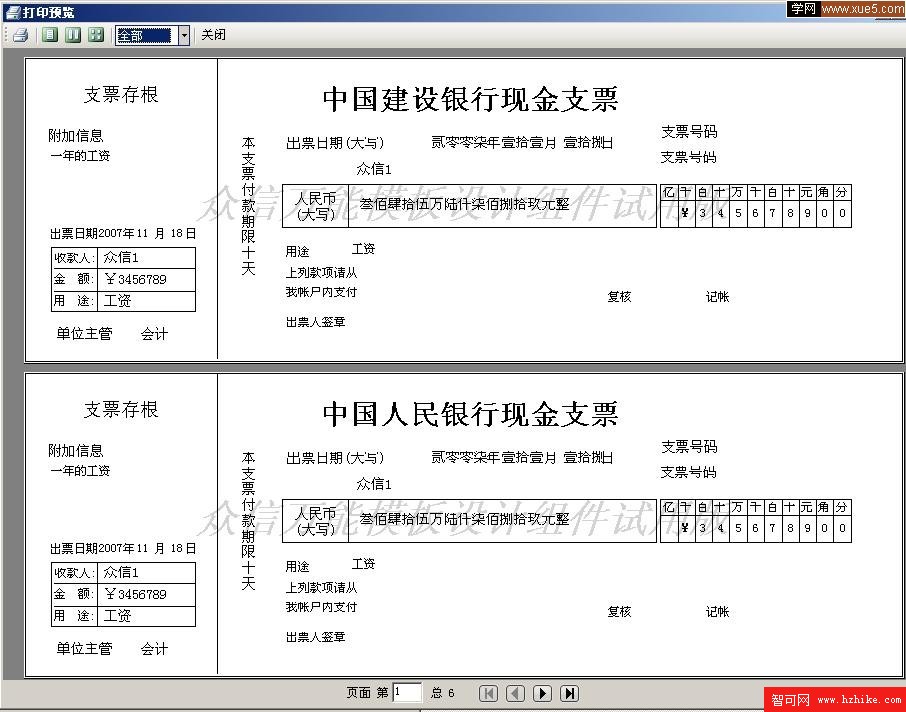906x712 pixels.
Task: Click the 关闭 button
Action: pyautogui.click(x=213, y=35)
